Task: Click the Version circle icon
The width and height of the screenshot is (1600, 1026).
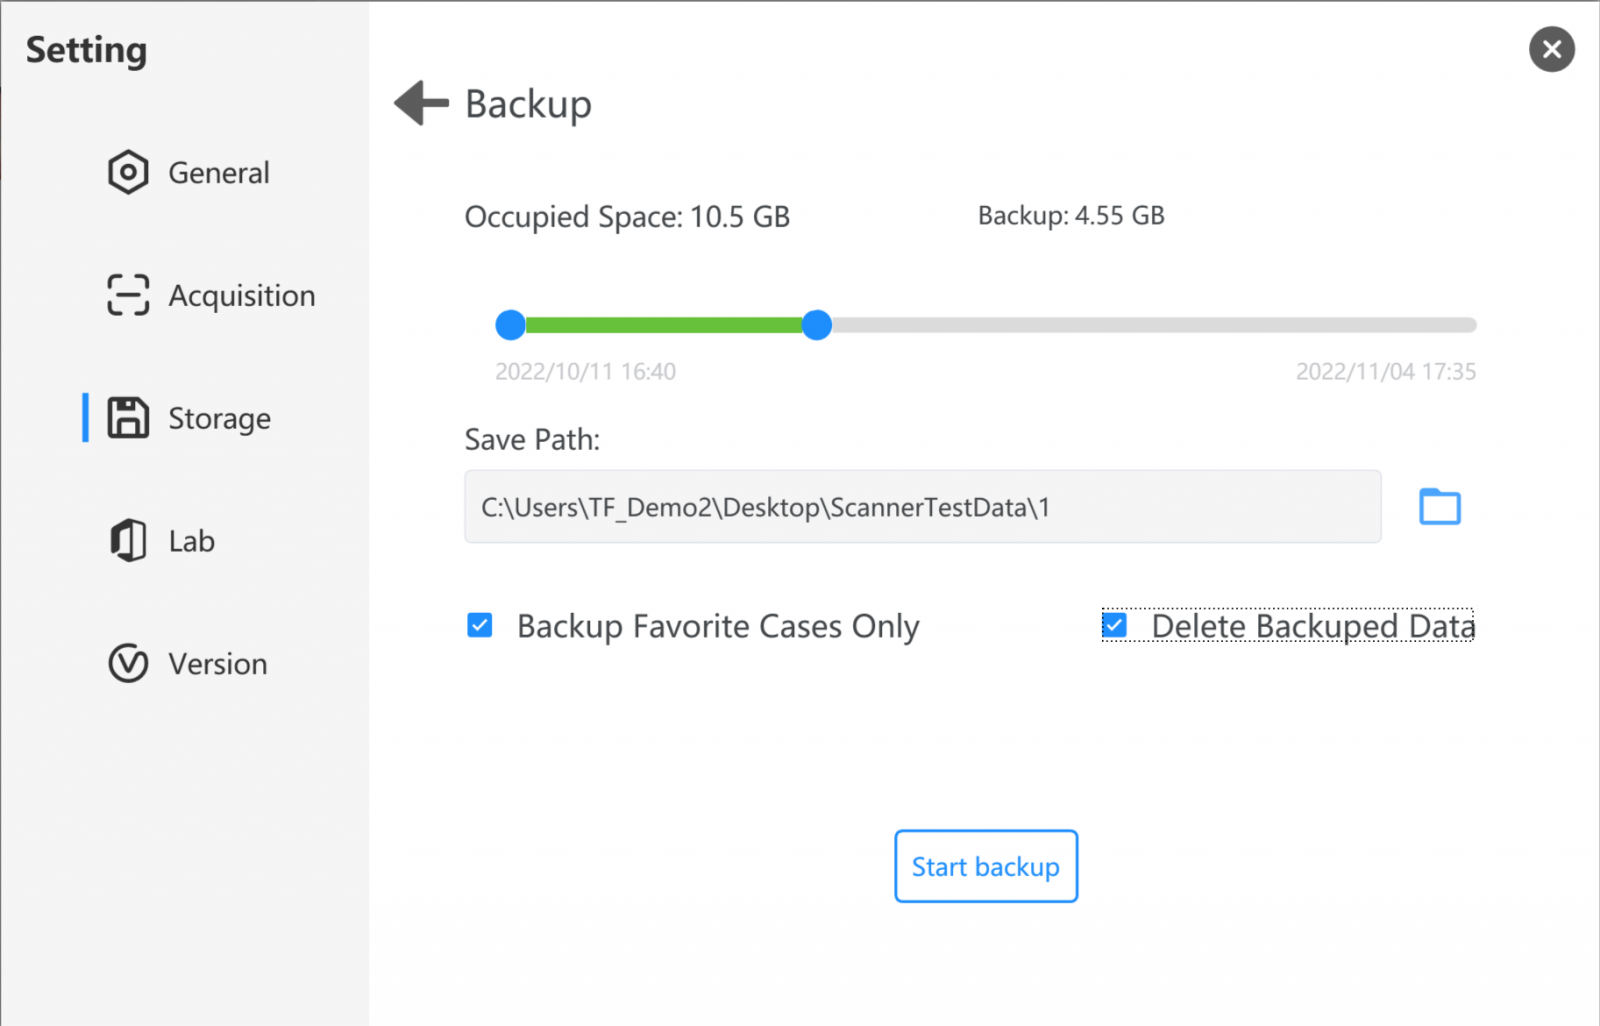Action: coord(128,664)
